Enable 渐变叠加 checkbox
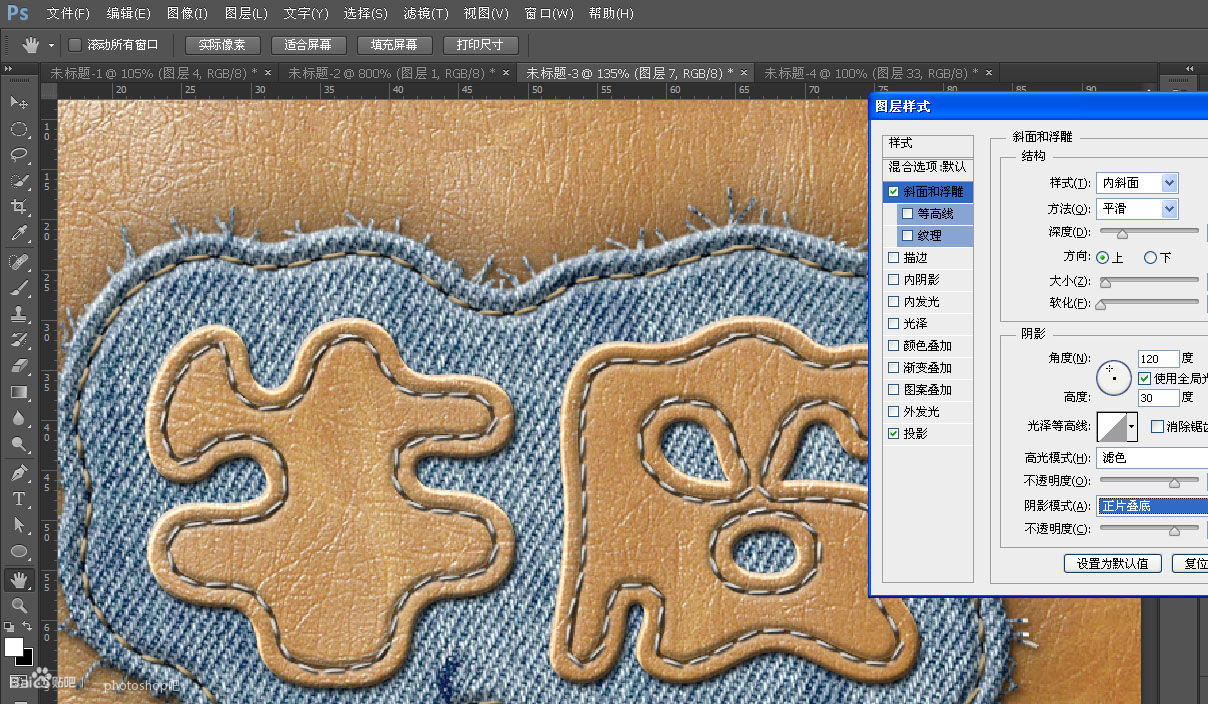 coord(893,367)
